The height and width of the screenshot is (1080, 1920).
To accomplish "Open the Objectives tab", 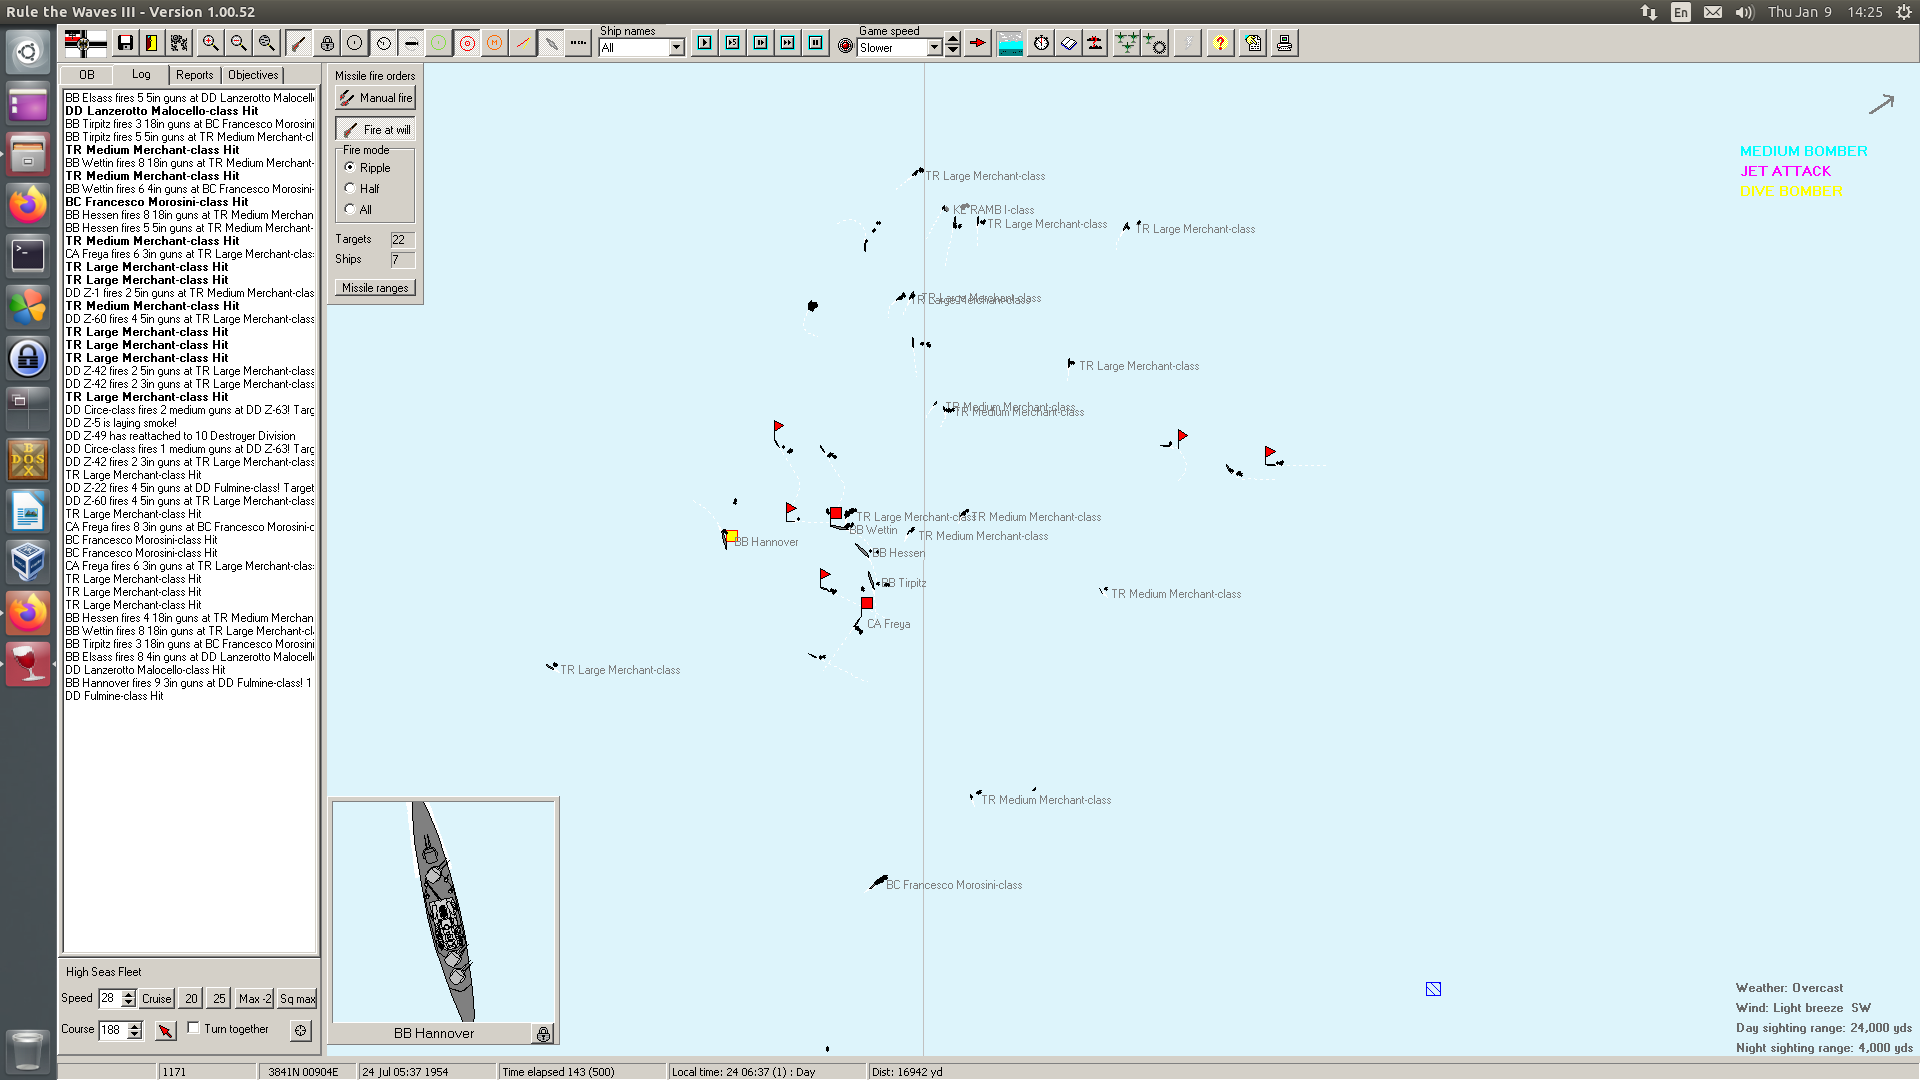I will 253,75.
